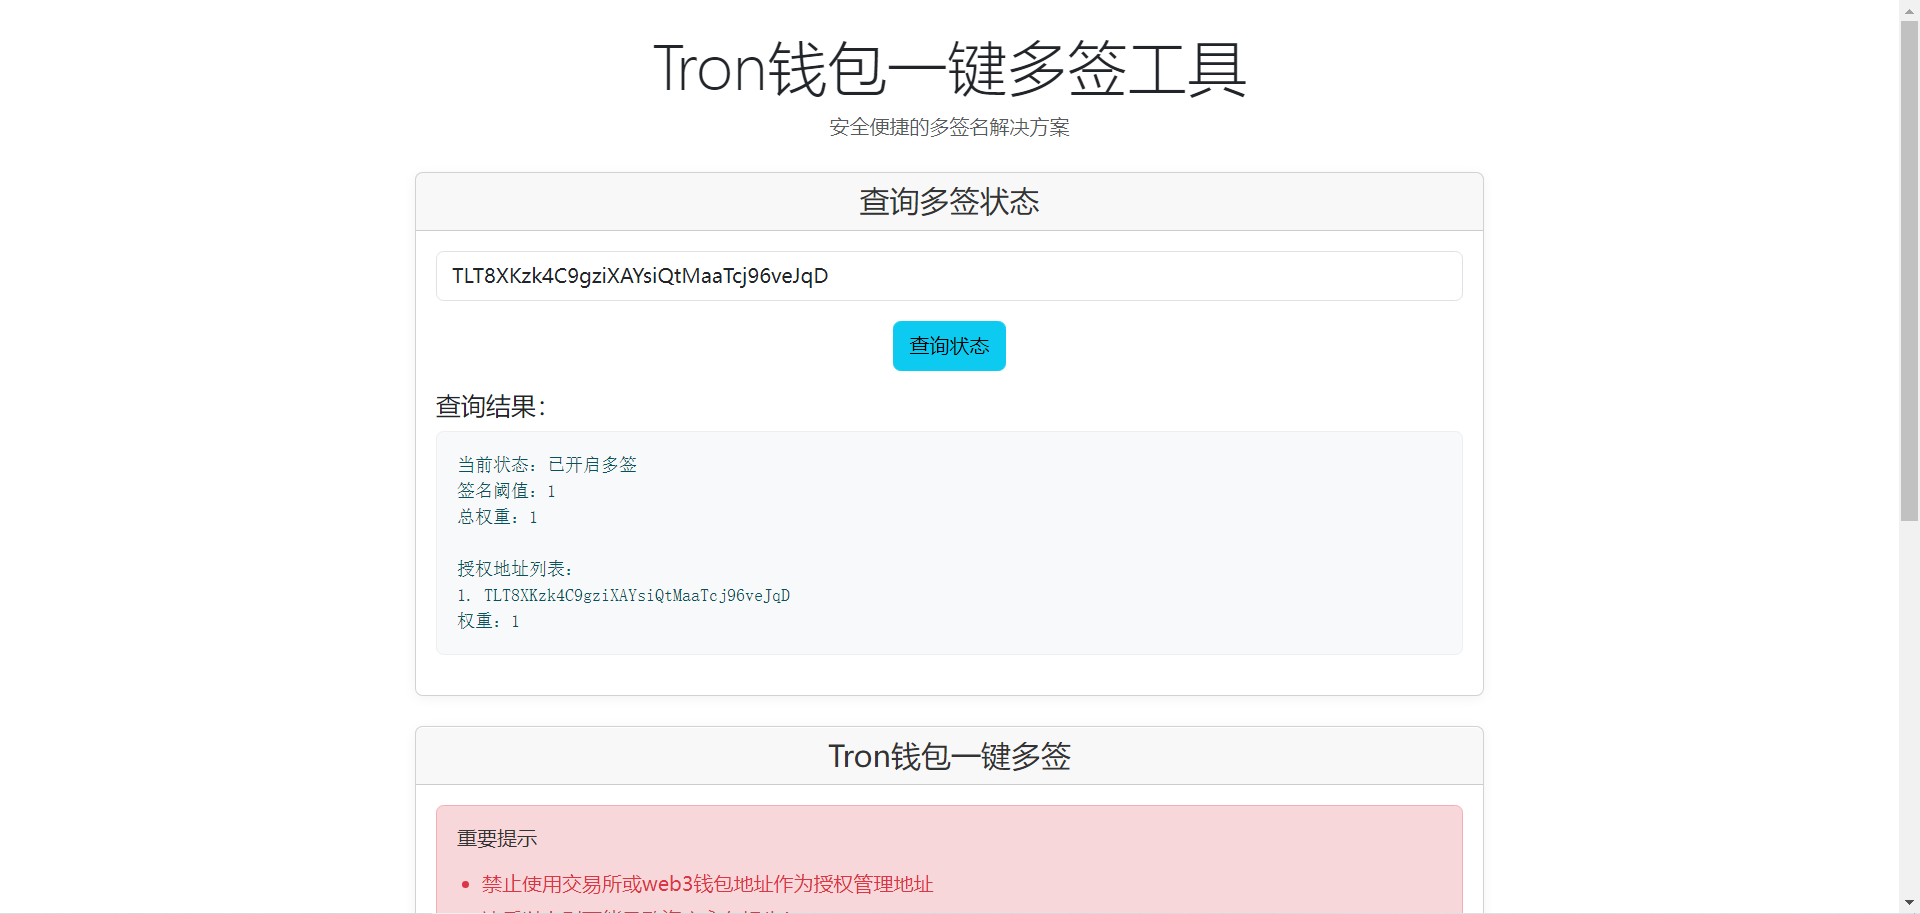Select the Tron钱包一键多签 card header
1920x914 pixels.
point(949,756)
